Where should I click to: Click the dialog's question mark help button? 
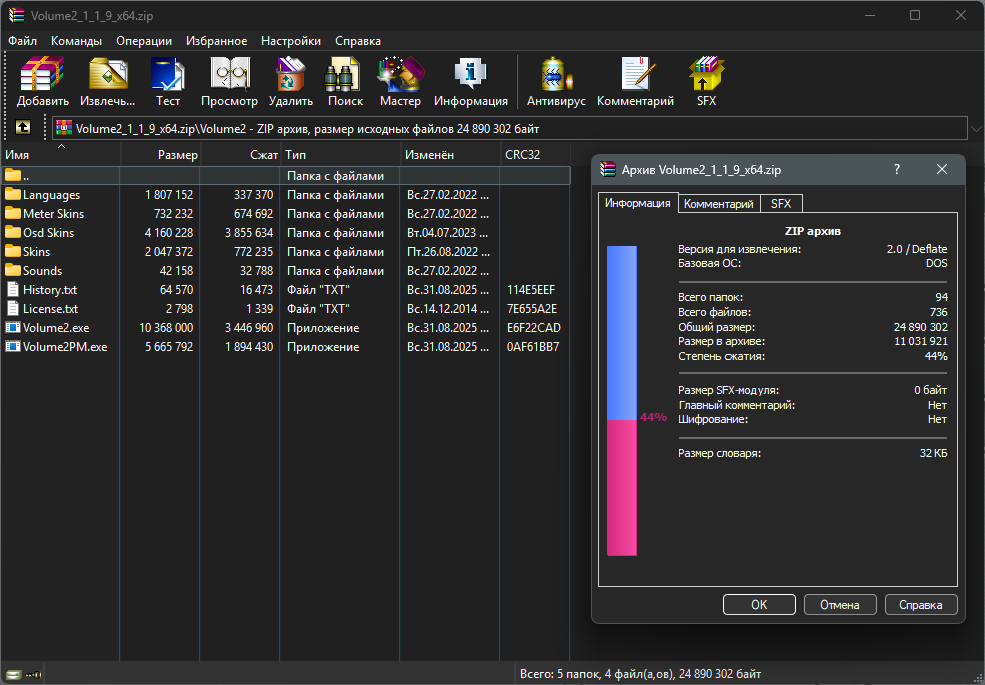(x=897, y=169)
